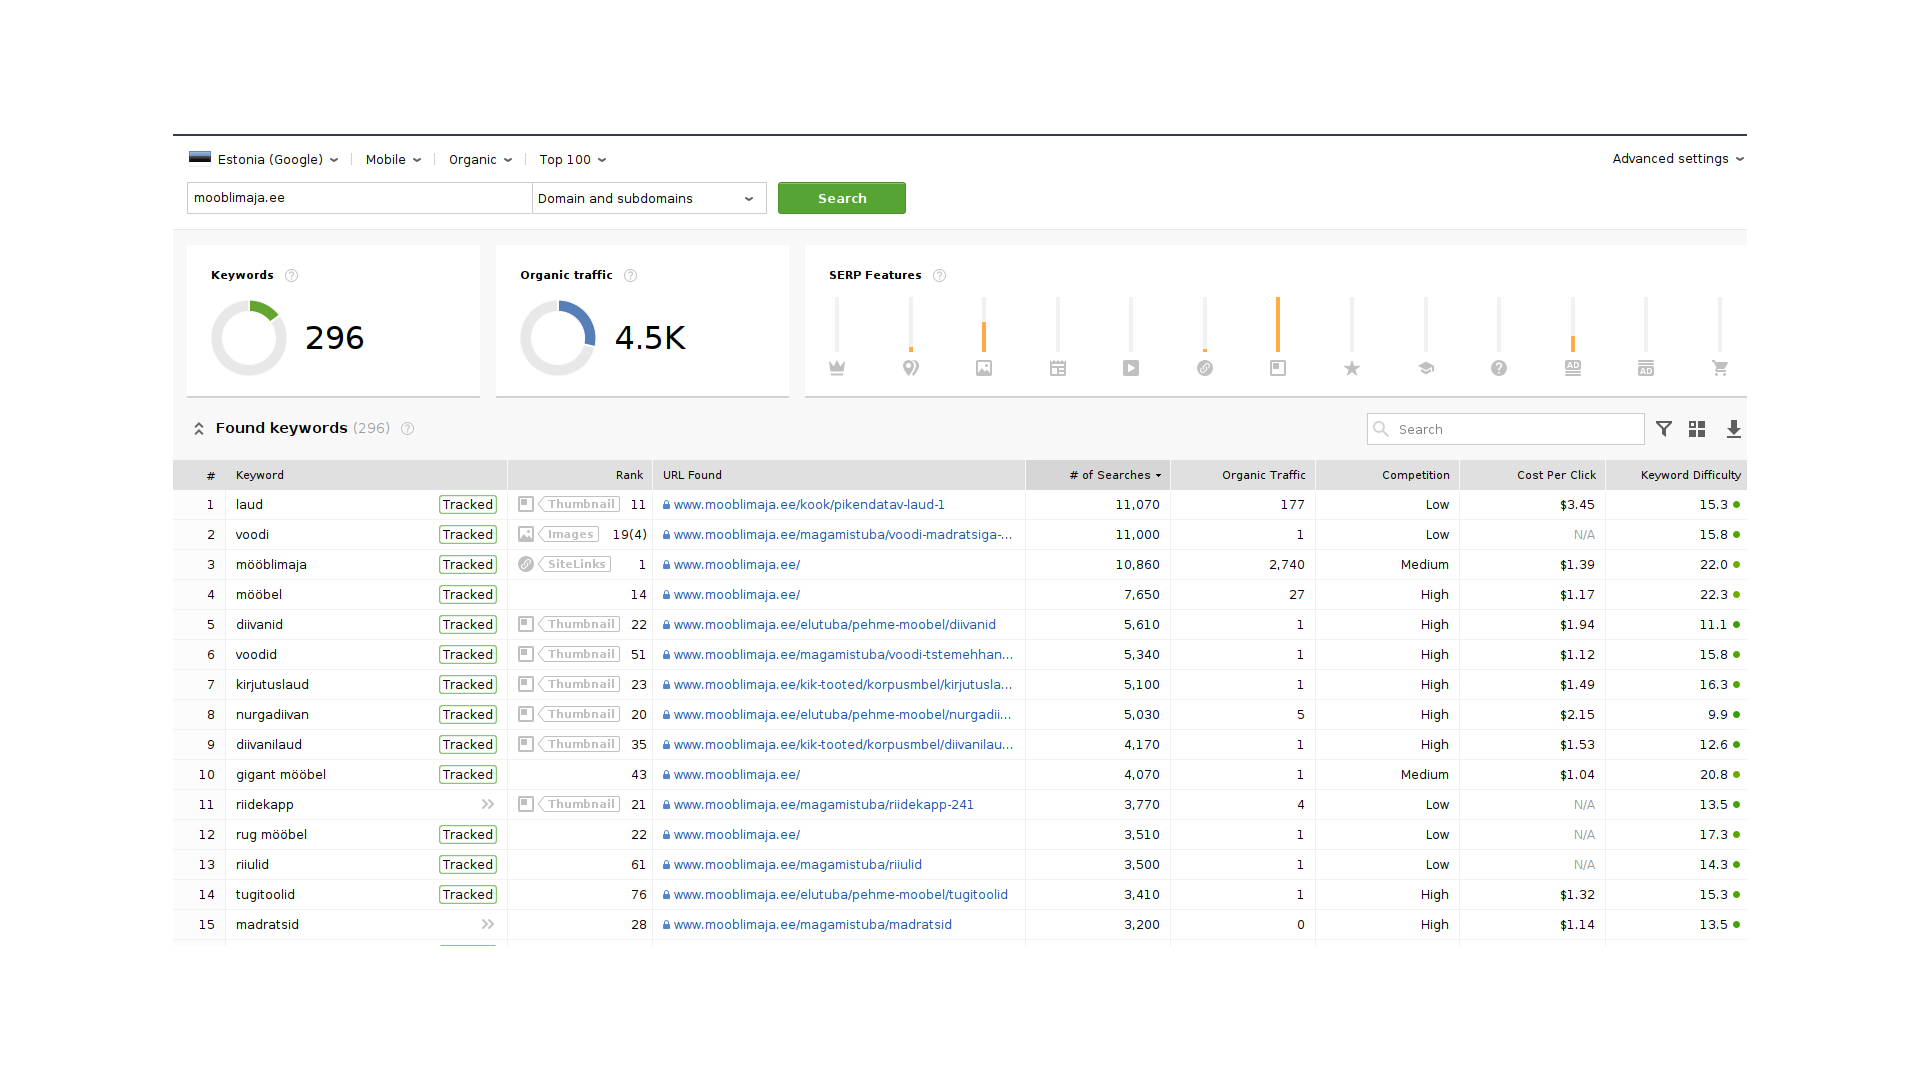Viewport: 1920px width, 1080px height.
Task: Open the Top 100 filter menu
Action: 572,160
